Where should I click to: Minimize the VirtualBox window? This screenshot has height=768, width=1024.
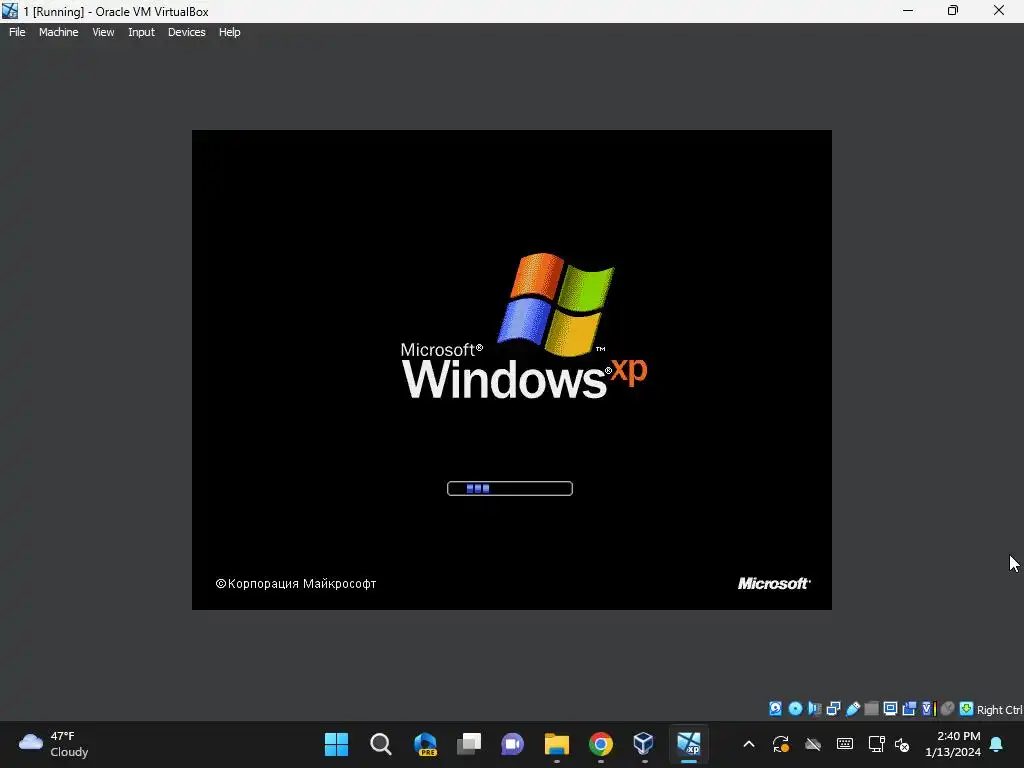coord(908,10)
